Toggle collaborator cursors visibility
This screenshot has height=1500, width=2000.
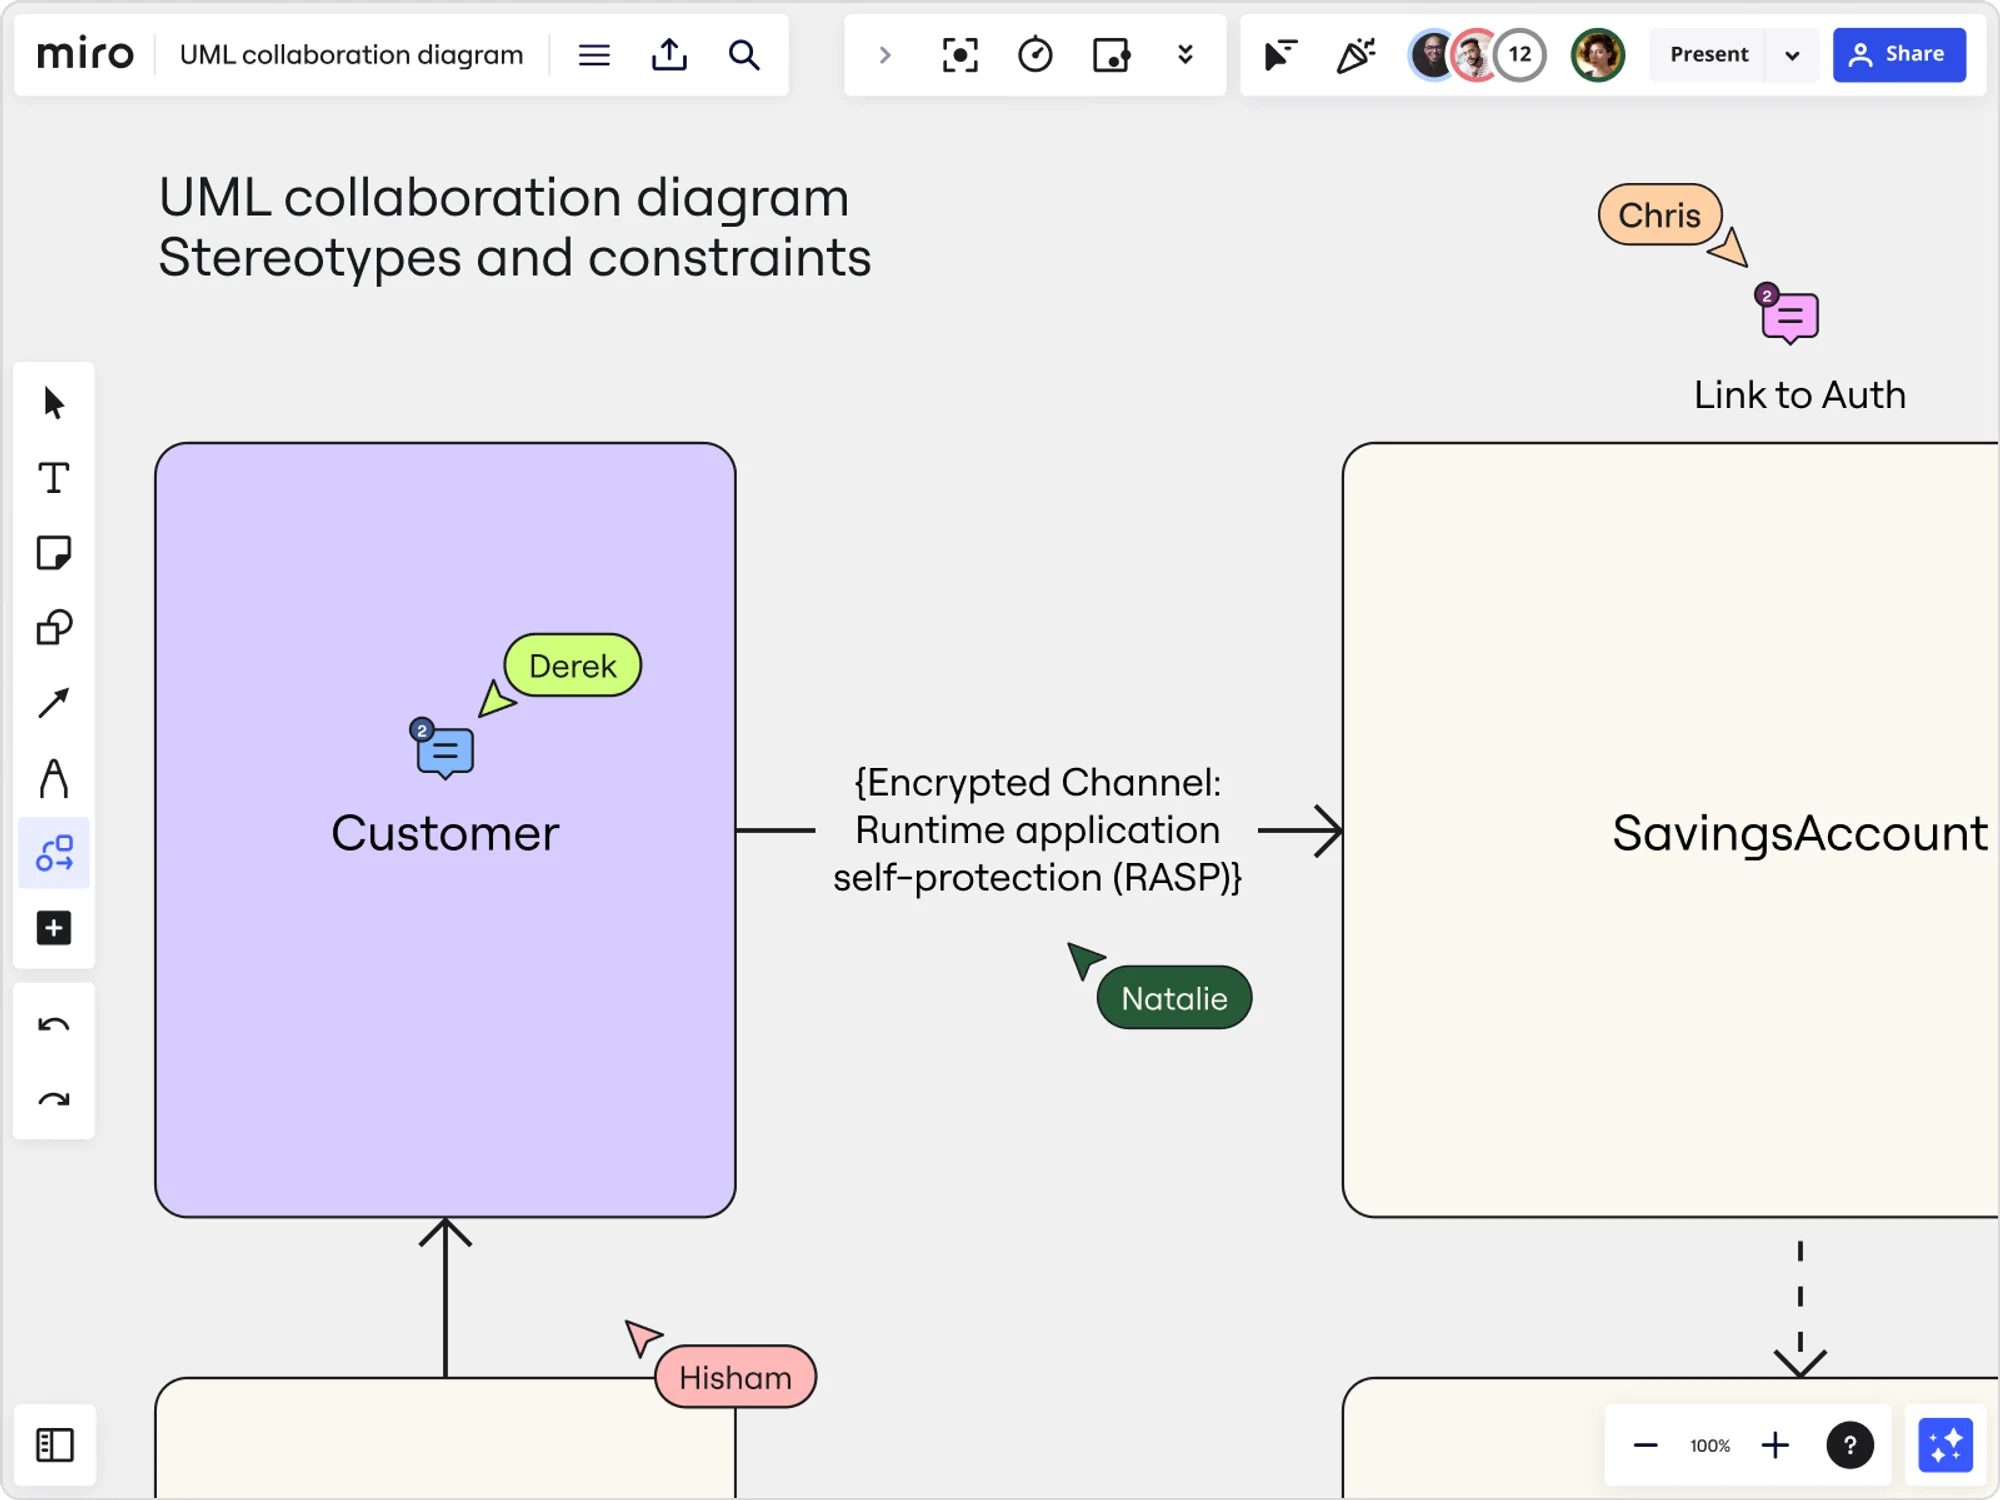click(x=1279, y=54)
